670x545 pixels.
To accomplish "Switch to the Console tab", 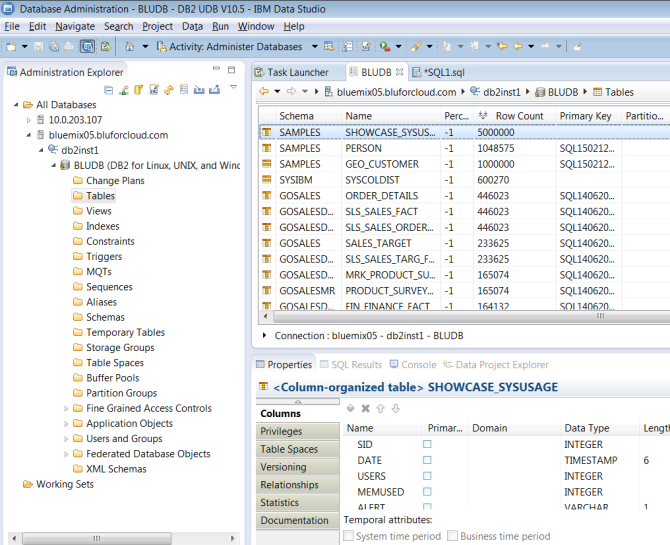I will [413, 365].
